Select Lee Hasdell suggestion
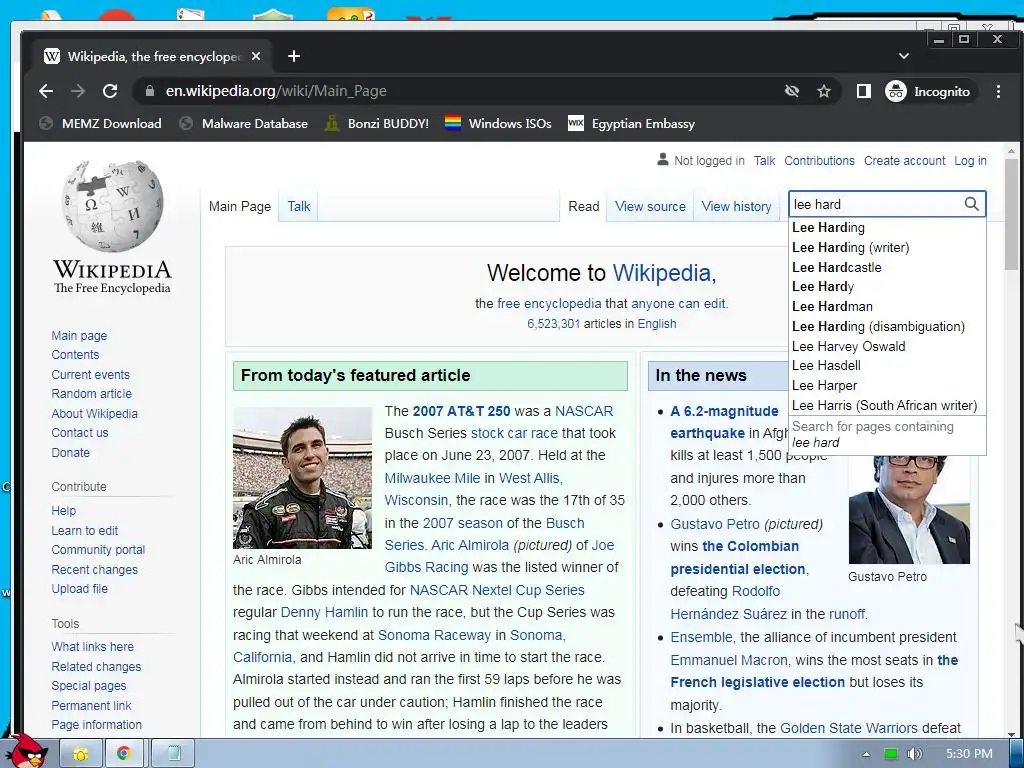Screen dimensions: 1024x768 (887, 366)
